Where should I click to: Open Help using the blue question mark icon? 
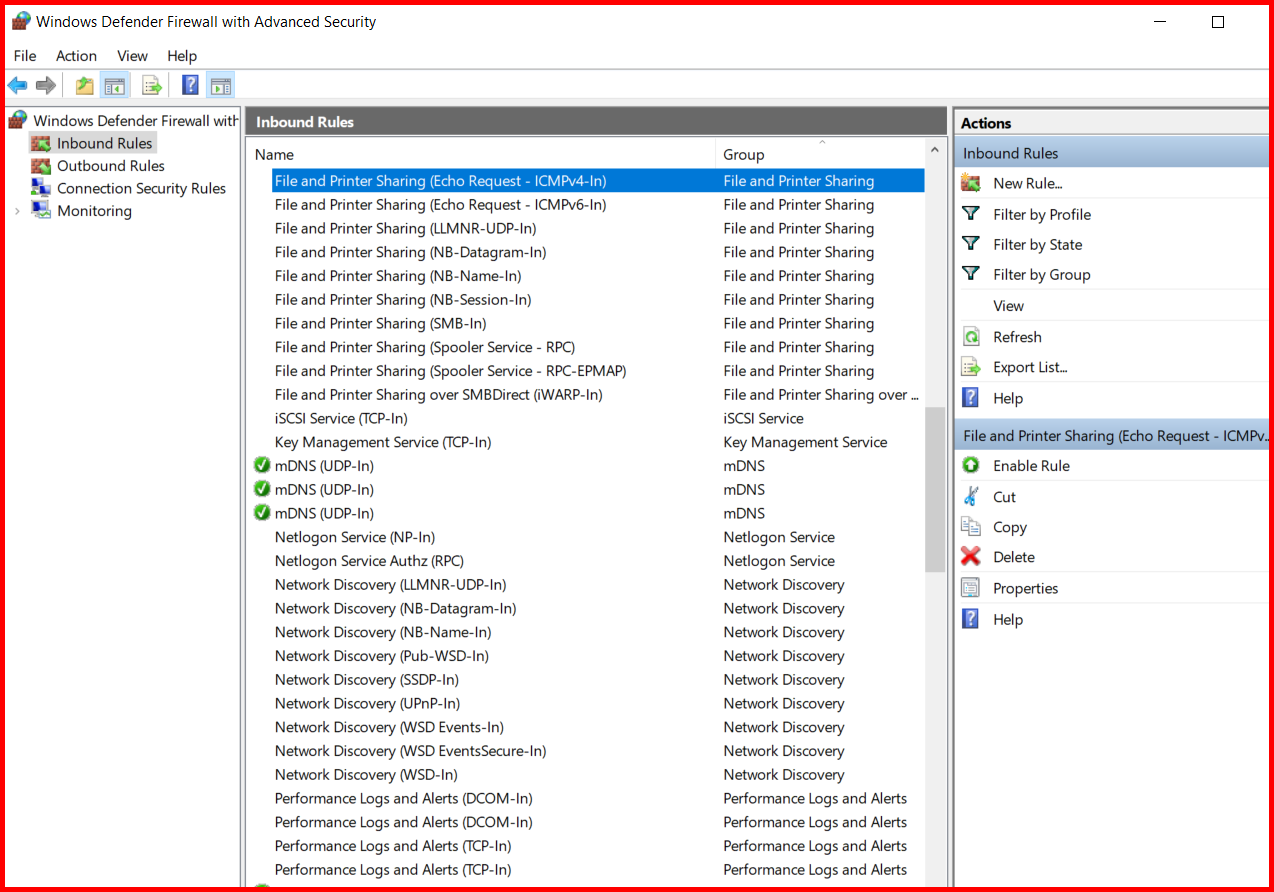189,85
